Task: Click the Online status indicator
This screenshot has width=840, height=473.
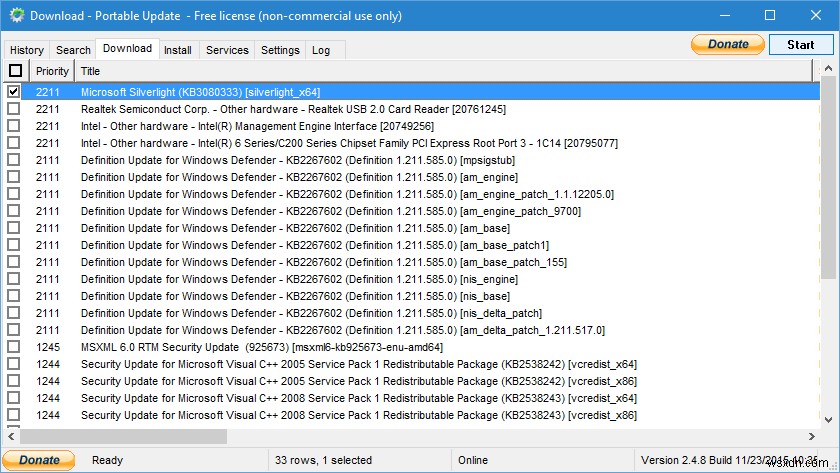Action: (x=472, y=460)
